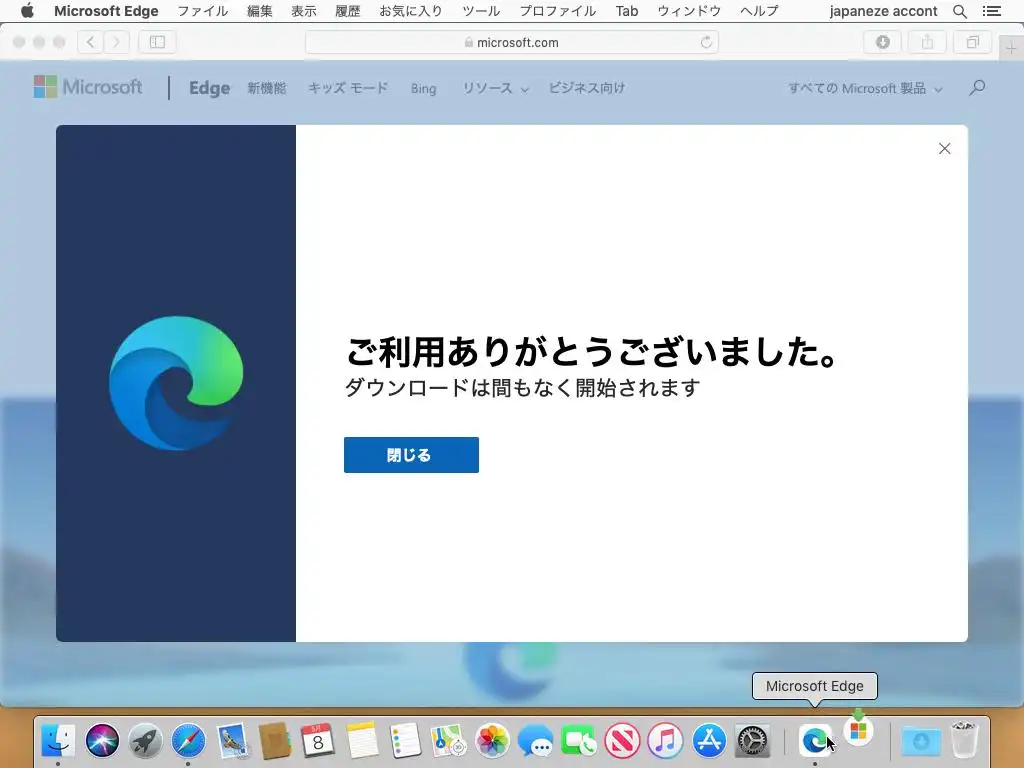Screen dimensions: 1024x768
Task: Go back with browser back arrow
Action: click(x=91, y=42)
